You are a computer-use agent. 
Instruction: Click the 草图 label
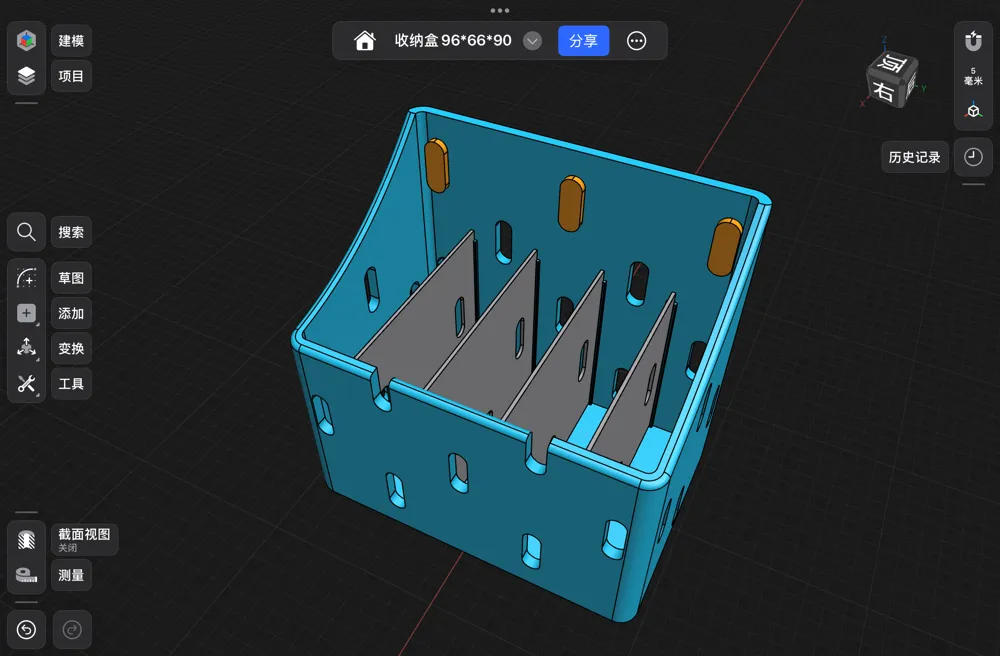click(x=71, y=278)
